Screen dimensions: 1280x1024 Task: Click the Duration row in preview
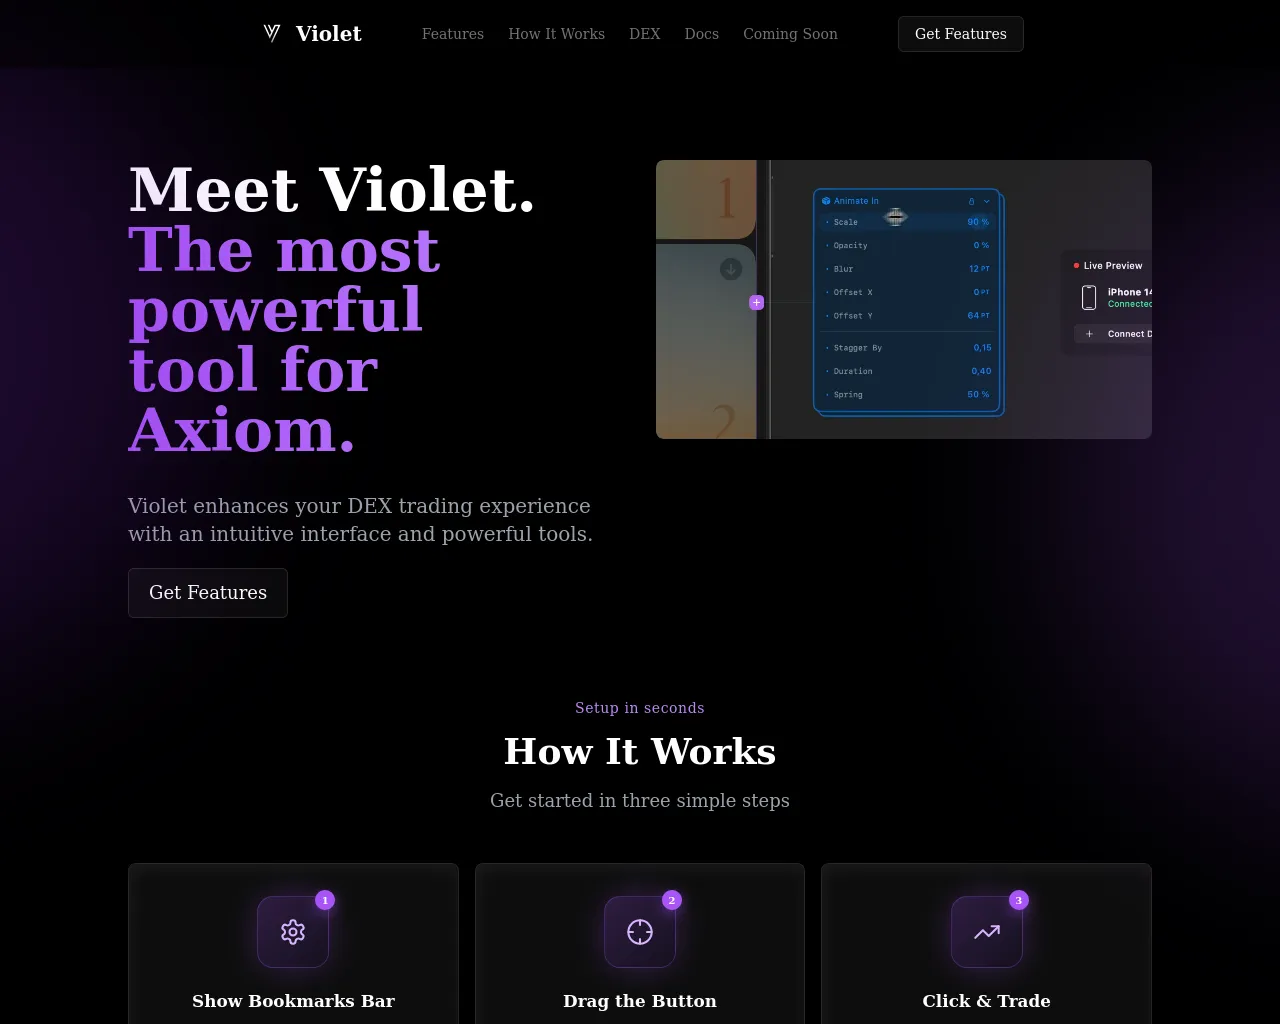907,371
